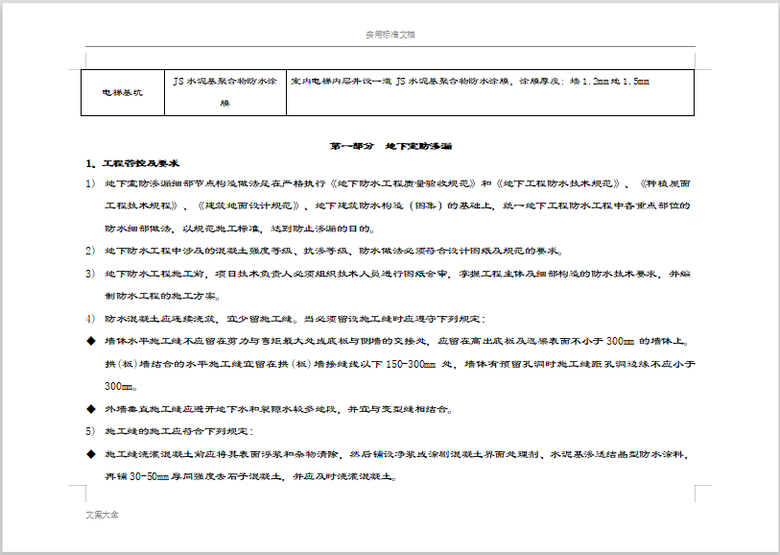Click the section heading 1、工程管控及要求
Image resolution: width=780 pixels, height=555 pixels.
(x=133, y=163)
